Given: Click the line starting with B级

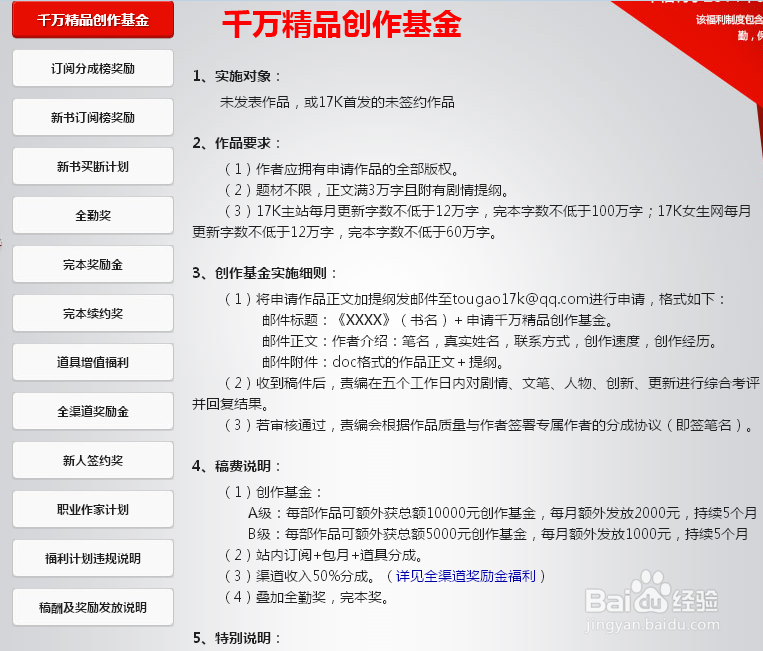Looking at the screenshot, I should point(498,534).
